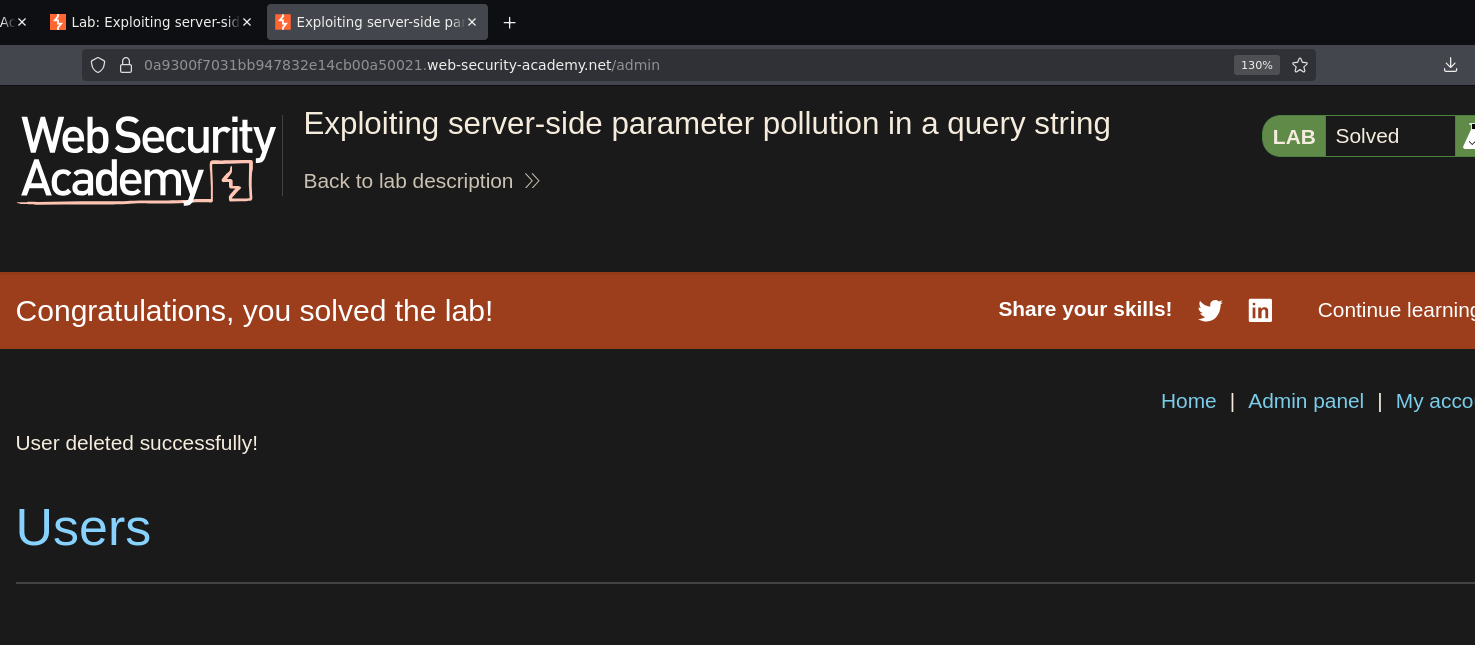Open the Home link

click(x=1188, y=401)
